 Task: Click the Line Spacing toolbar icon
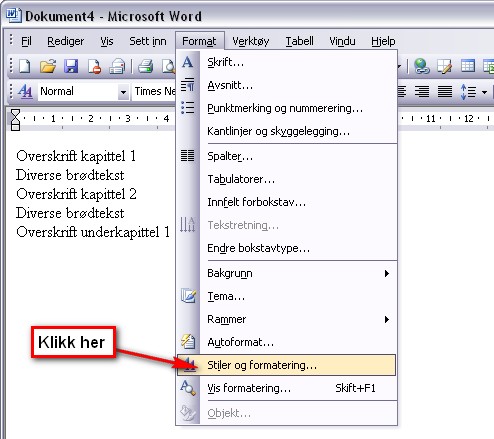click(468, 91)
